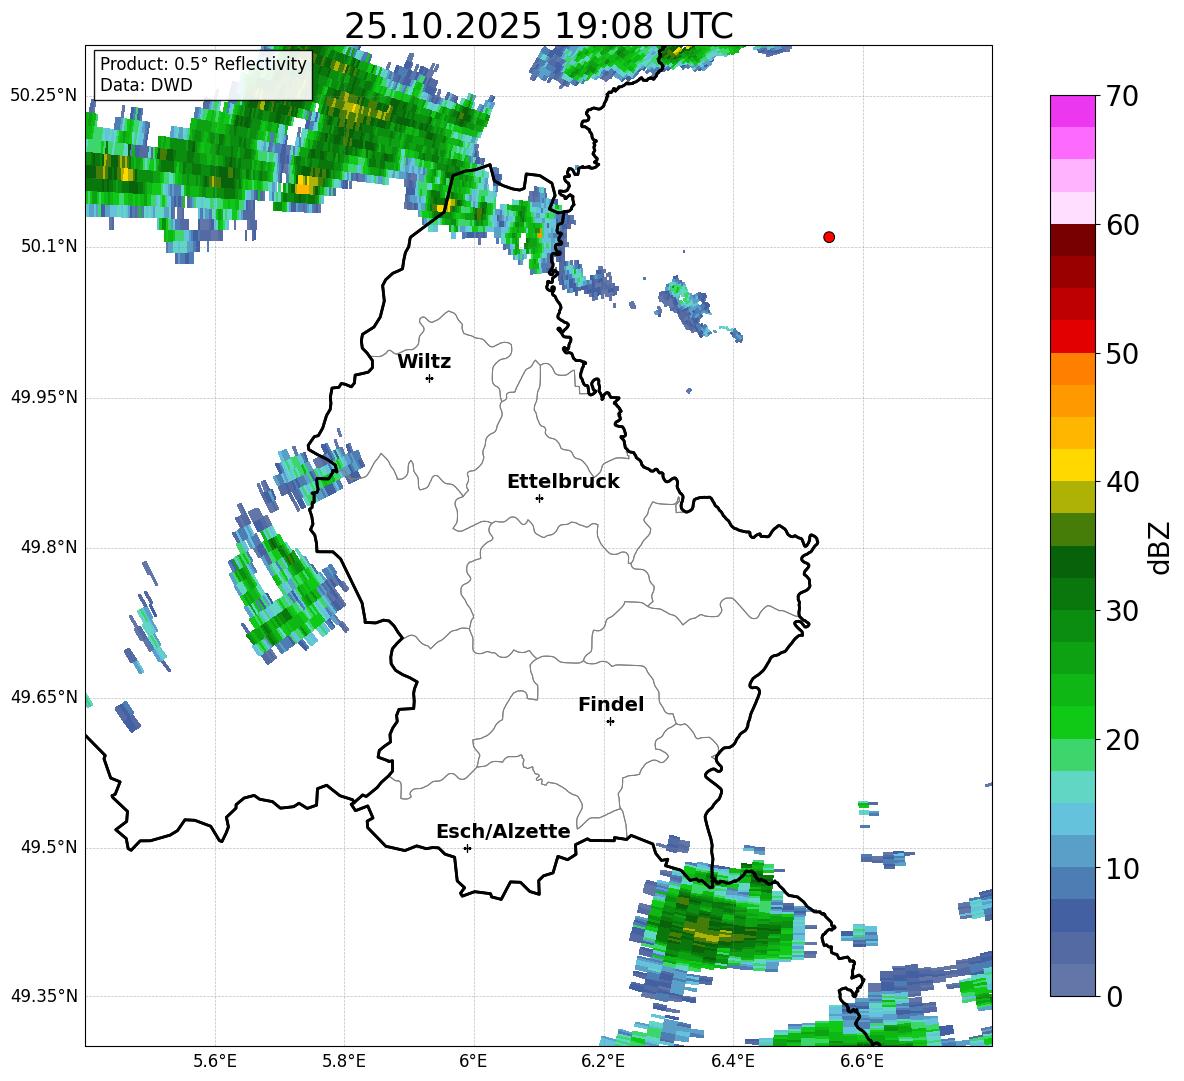Select the Findel city label

coord(611,704)
